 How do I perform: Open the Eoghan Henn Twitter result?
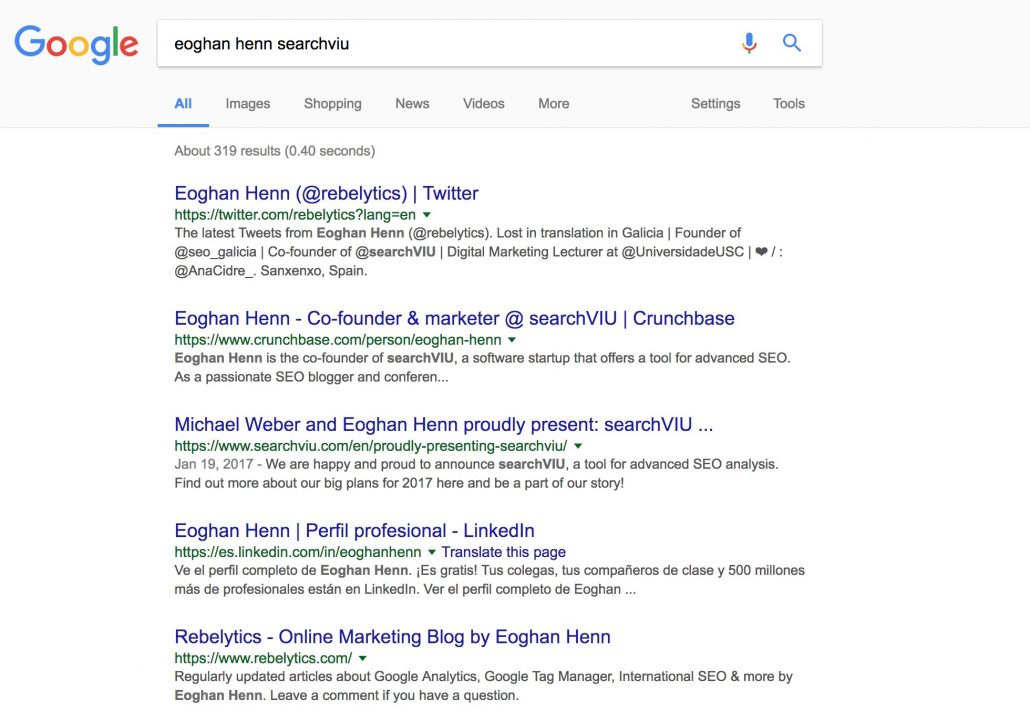point(326,193)
